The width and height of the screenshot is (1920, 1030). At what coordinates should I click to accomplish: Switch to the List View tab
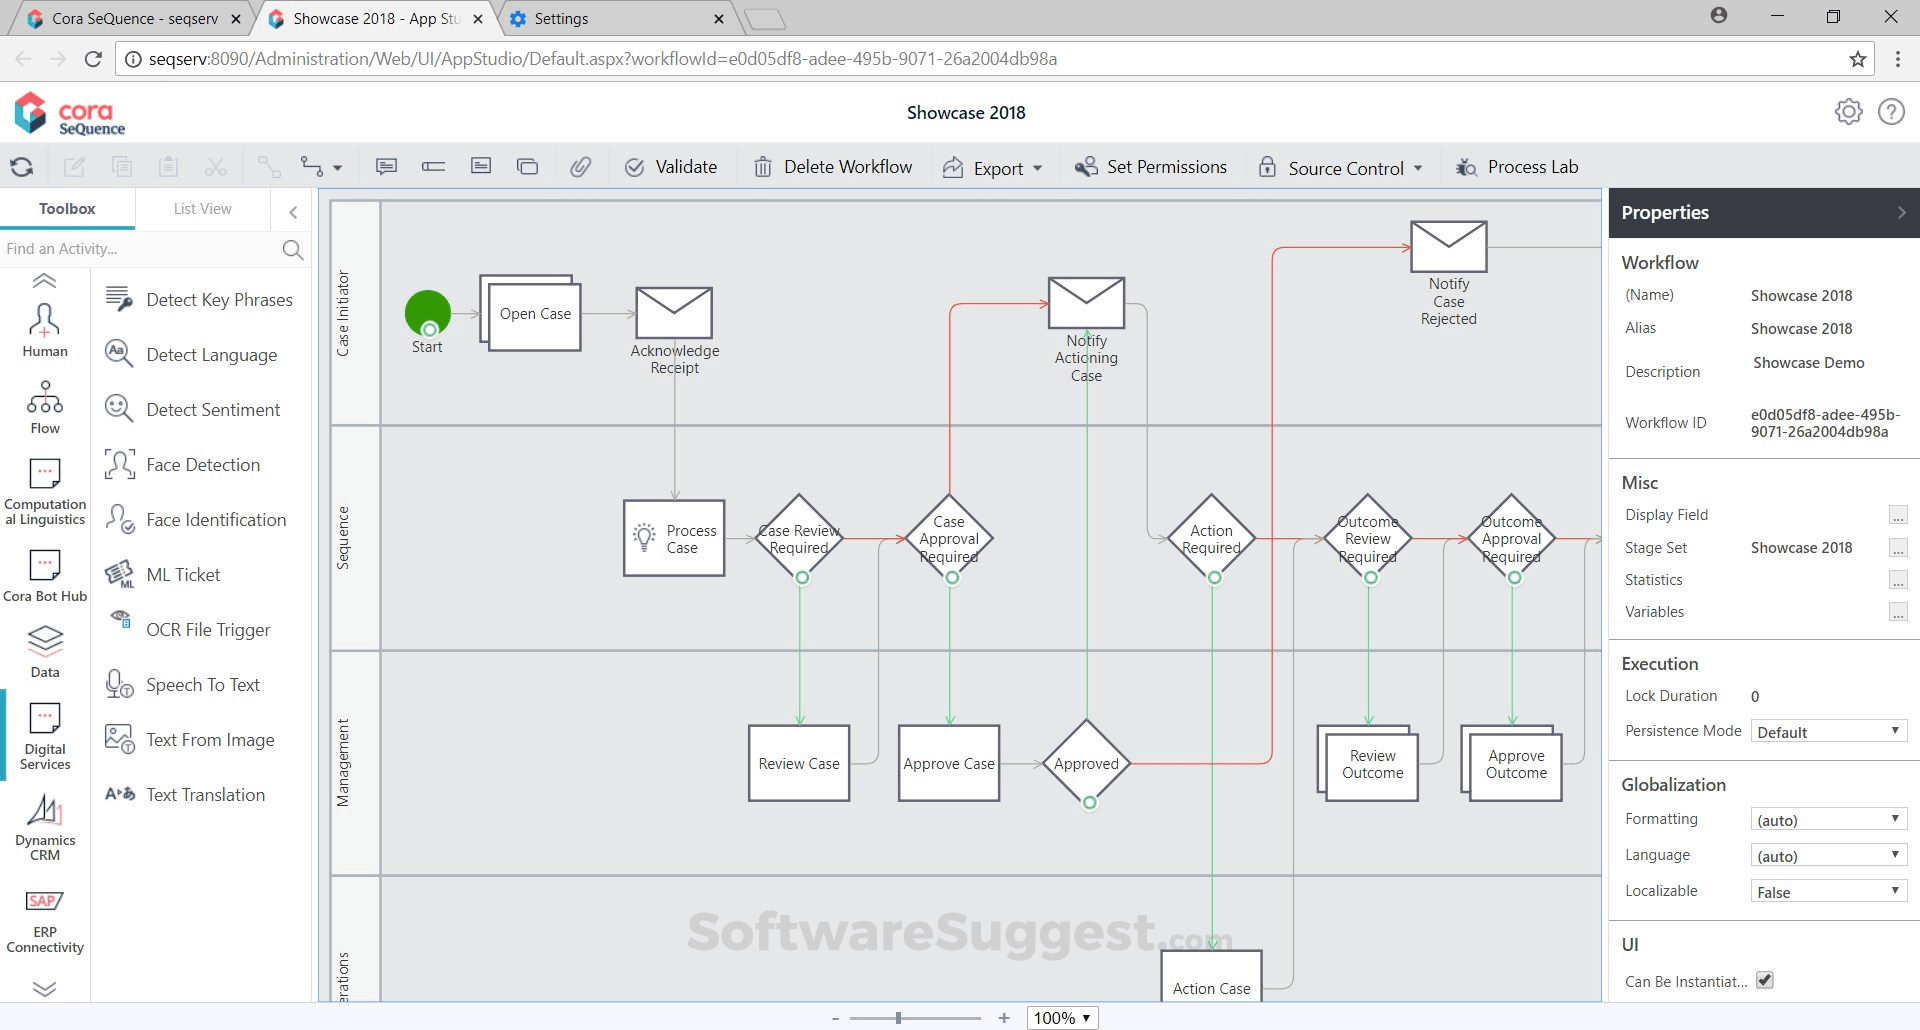click(201, 208)
